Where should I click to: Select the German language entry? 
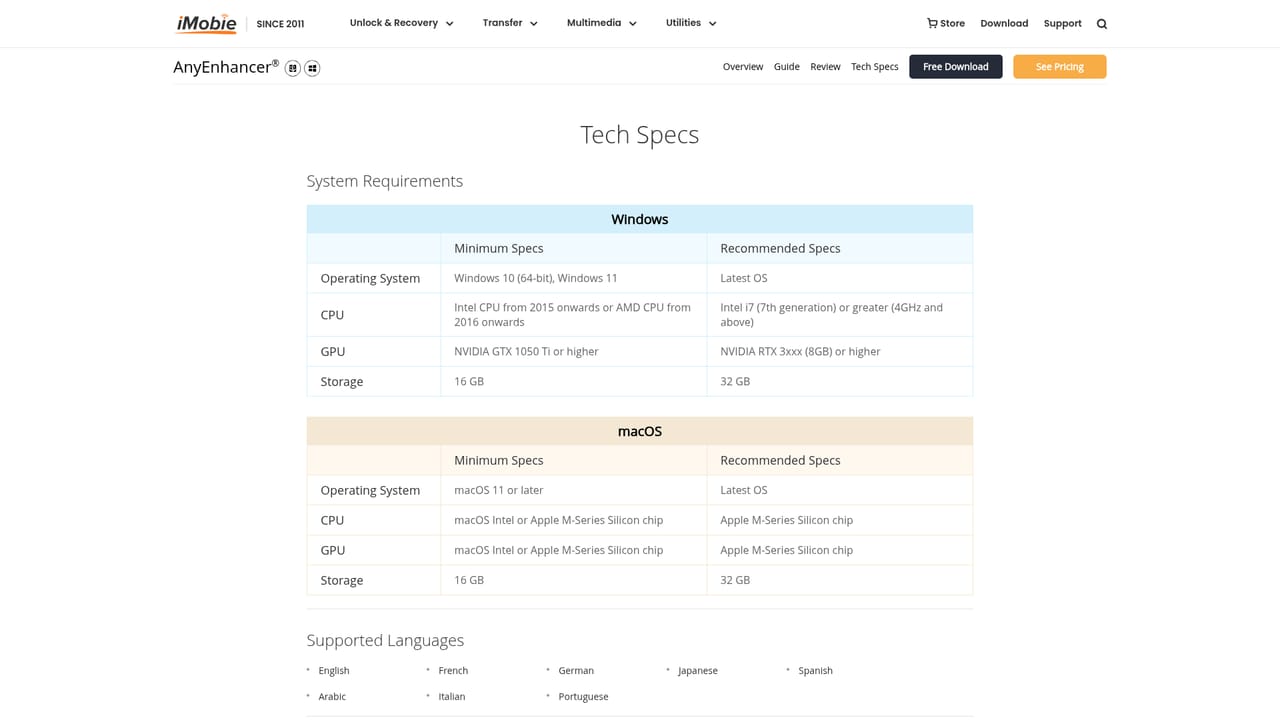click(576, 671)
